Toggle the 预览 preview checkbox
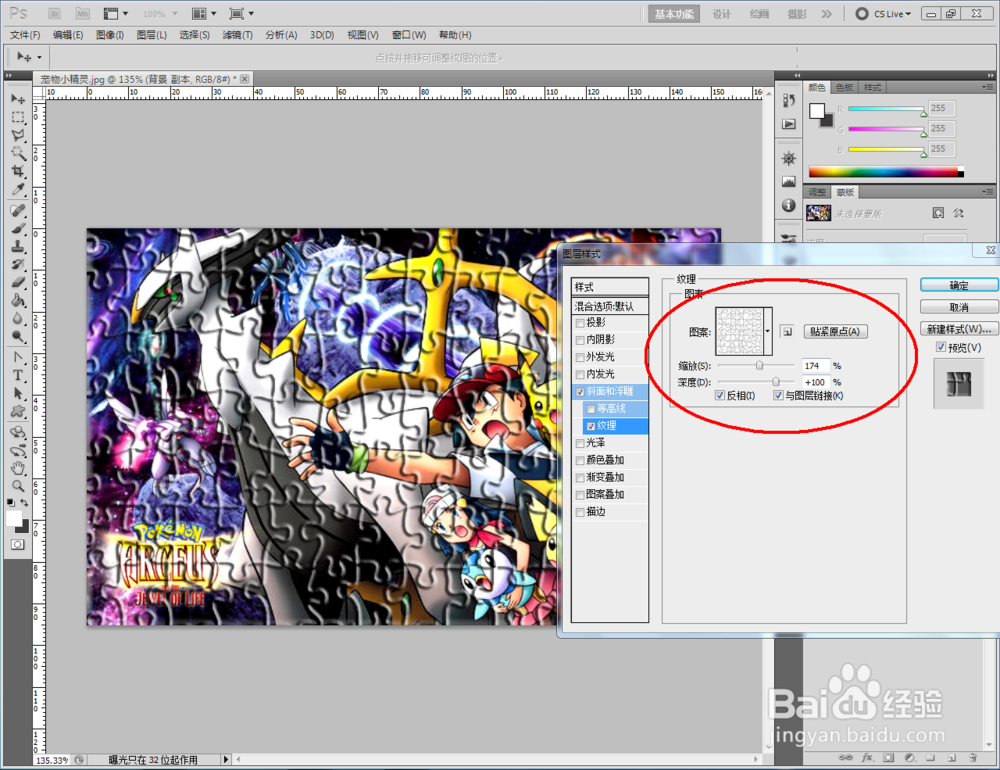Viewport: 1000px width, 770px height. tap(941, 347)
